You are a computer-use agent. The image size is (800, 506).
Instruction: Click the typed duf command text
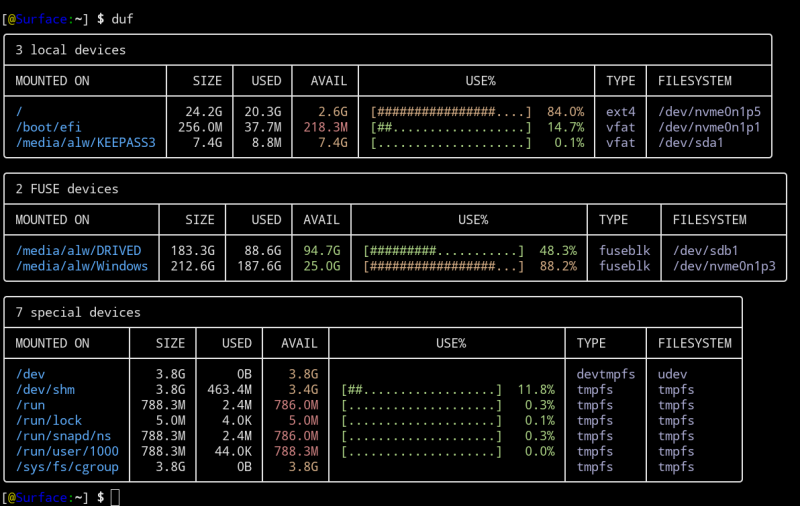click(x=123, y=19)
